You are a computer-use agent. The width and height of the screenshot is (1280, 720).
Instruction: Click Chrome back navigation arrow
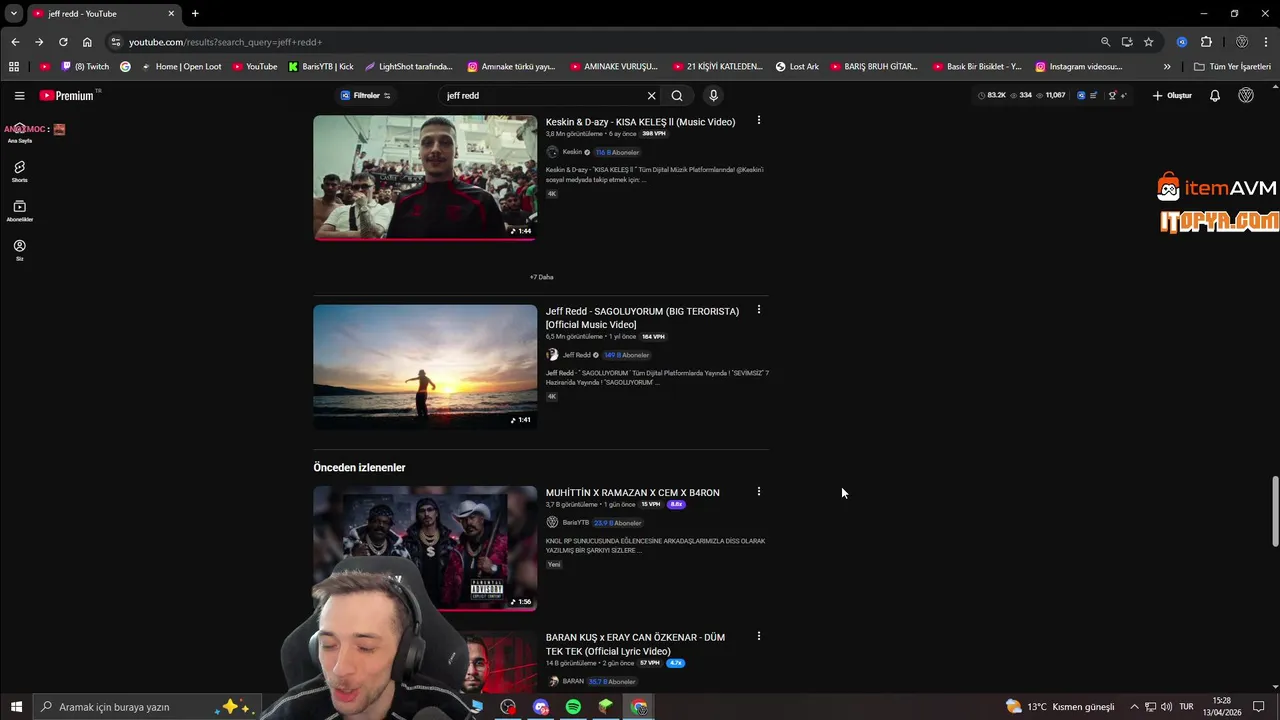[x=15, y=42]
